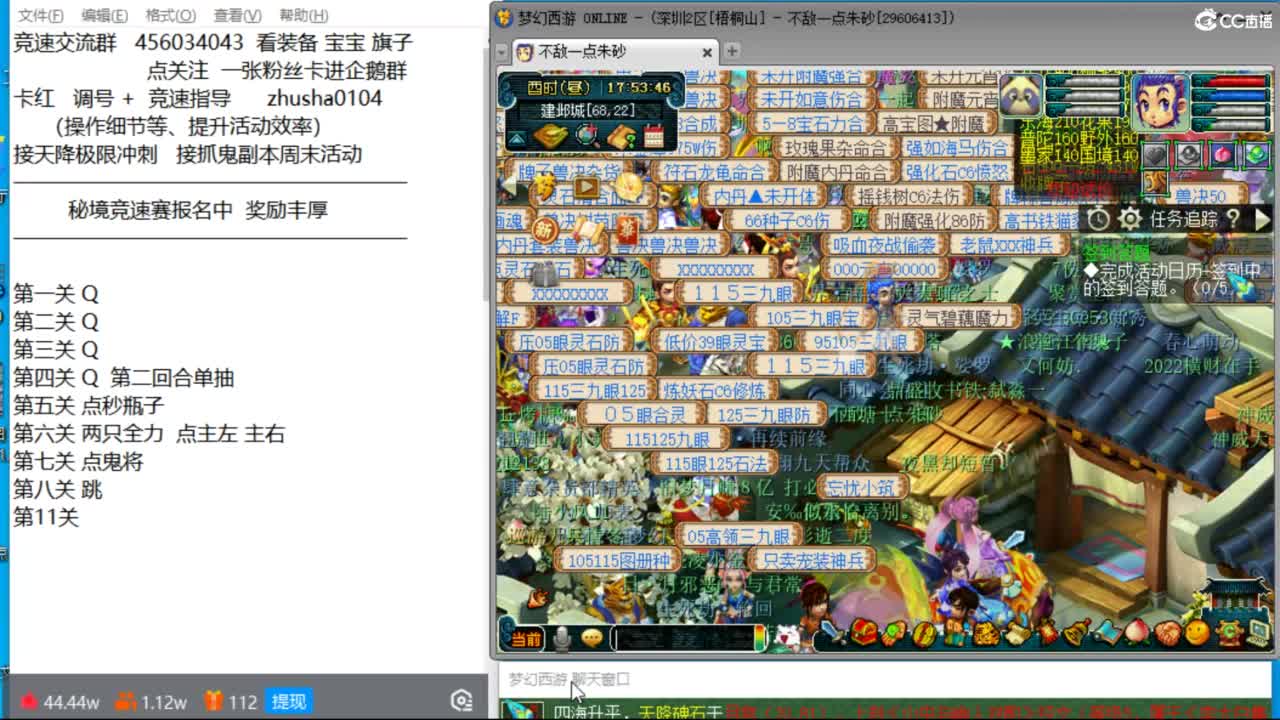Click the viewers count 1.12w icon
The height and width of the screenshot is (720, 1280).
coord(151,702)
